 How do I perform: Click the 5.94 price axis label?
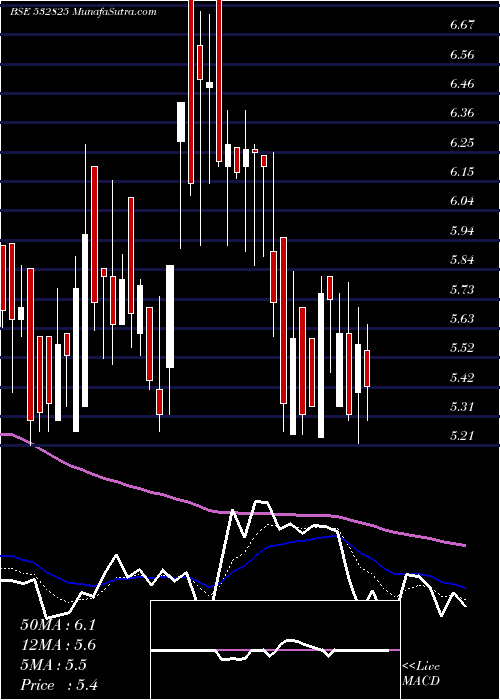point(461,230)
